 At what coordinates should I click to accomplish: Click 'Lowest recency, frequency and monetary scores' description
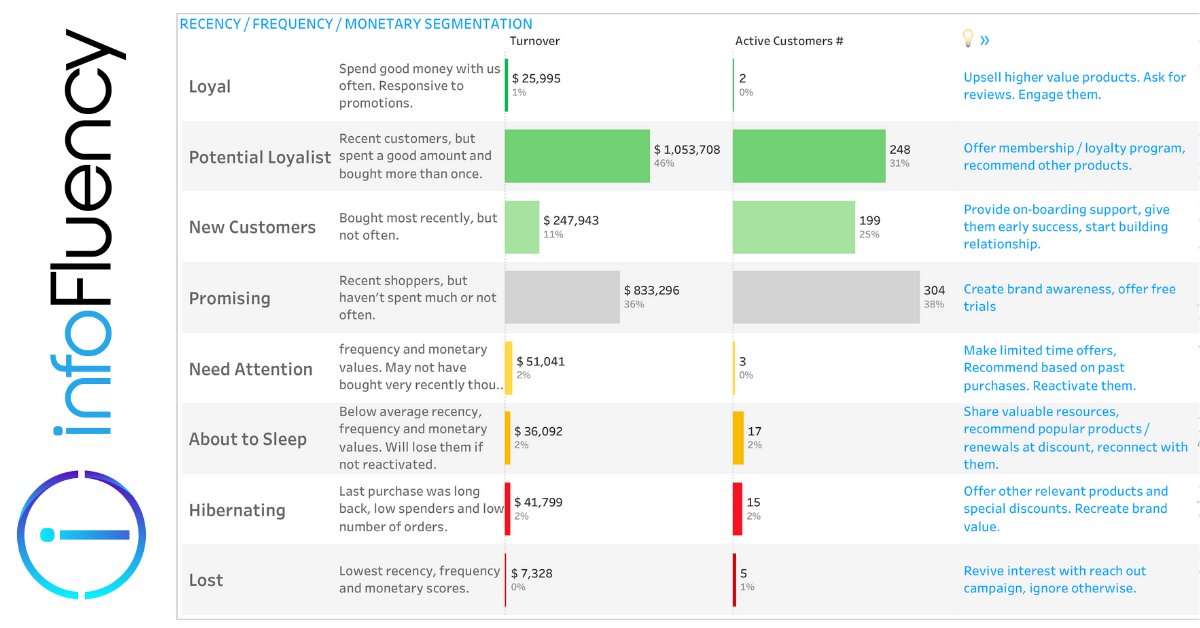pos(420,580)
